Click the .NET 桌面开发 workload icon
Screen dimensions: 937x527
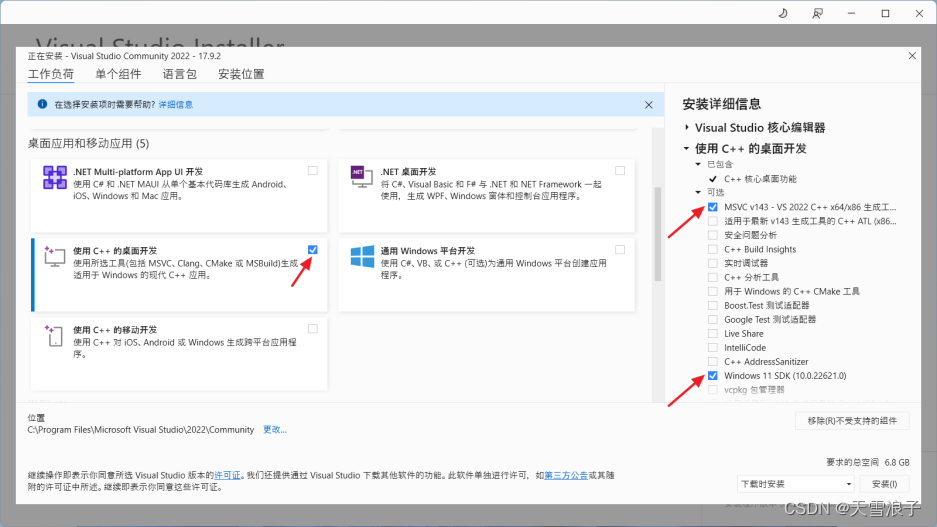click(362, 177)
